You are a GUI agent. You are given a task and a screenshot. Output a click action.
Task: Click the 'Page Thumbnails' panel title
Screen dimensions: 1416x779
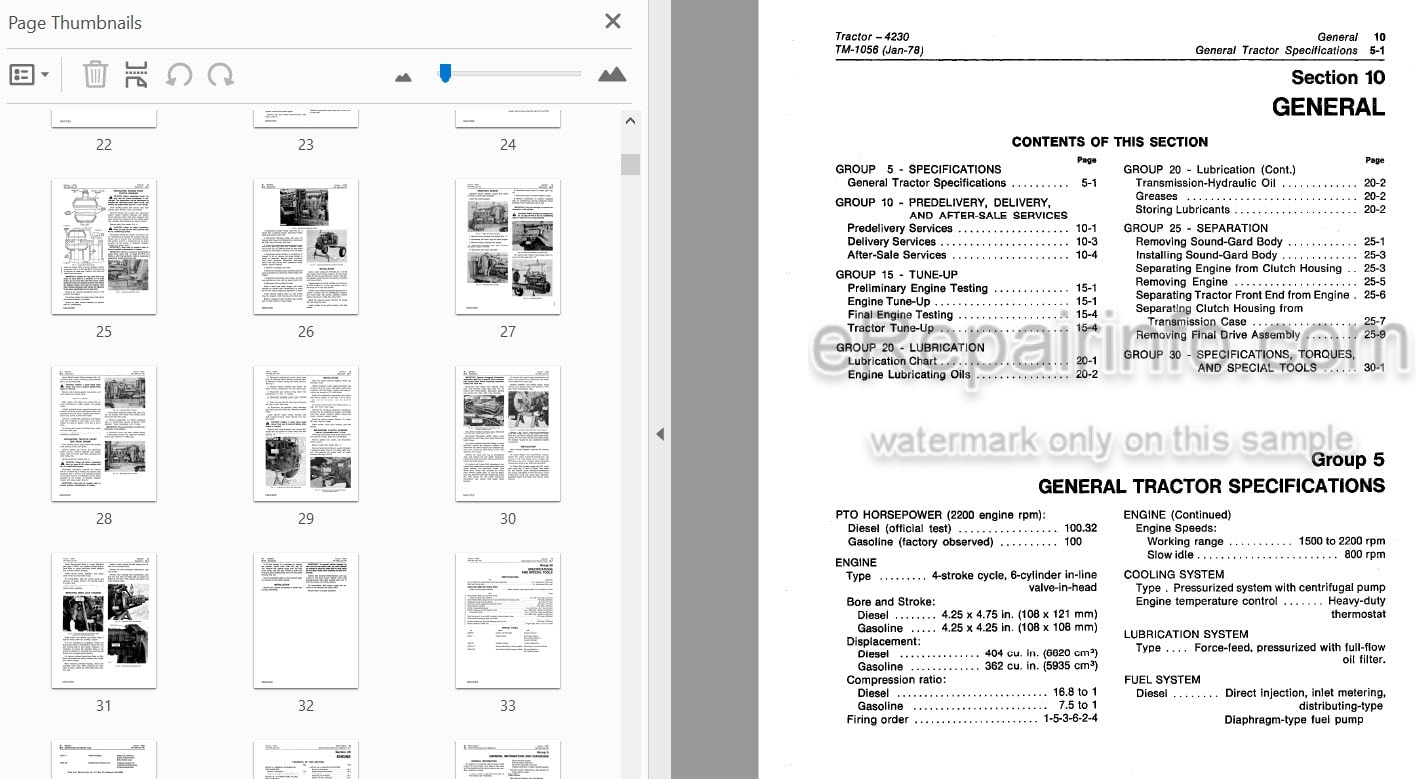click(x=75, y=22)
